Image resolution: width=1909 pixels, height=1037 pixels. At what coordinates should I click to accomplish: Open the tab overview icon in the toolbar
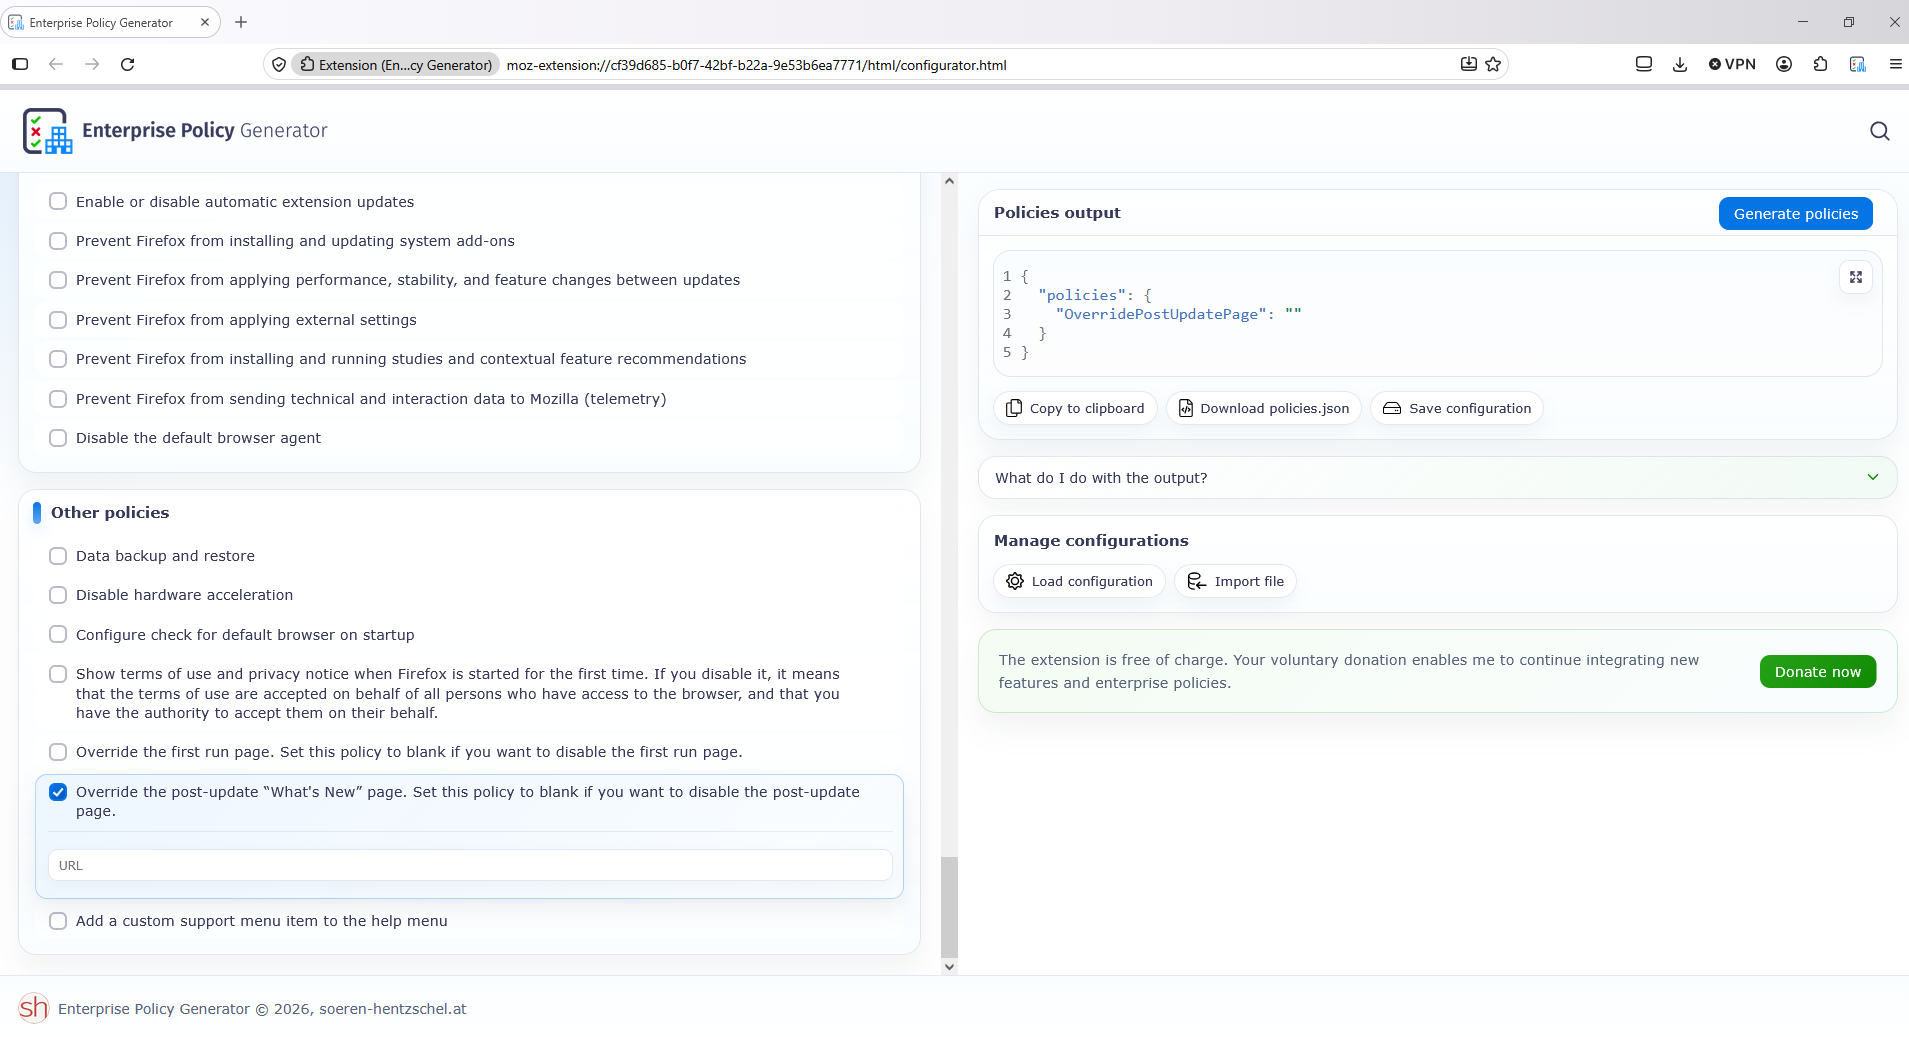click(x=1644, y=64)
